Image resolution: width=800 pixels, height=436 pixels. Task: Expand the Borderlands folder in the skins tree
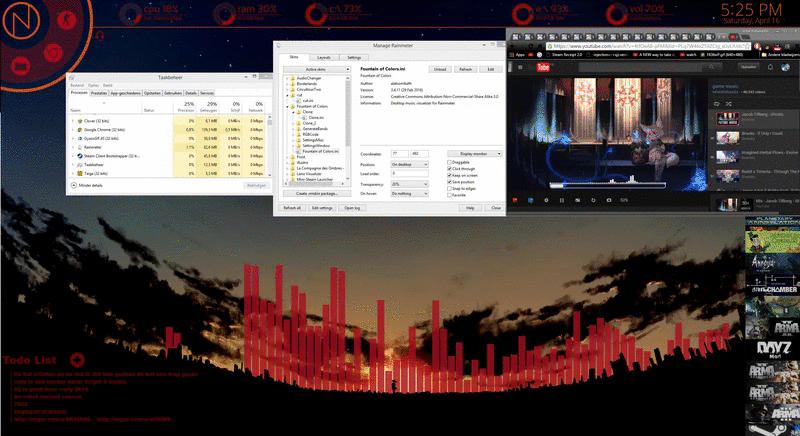click(x=287, y=84)
